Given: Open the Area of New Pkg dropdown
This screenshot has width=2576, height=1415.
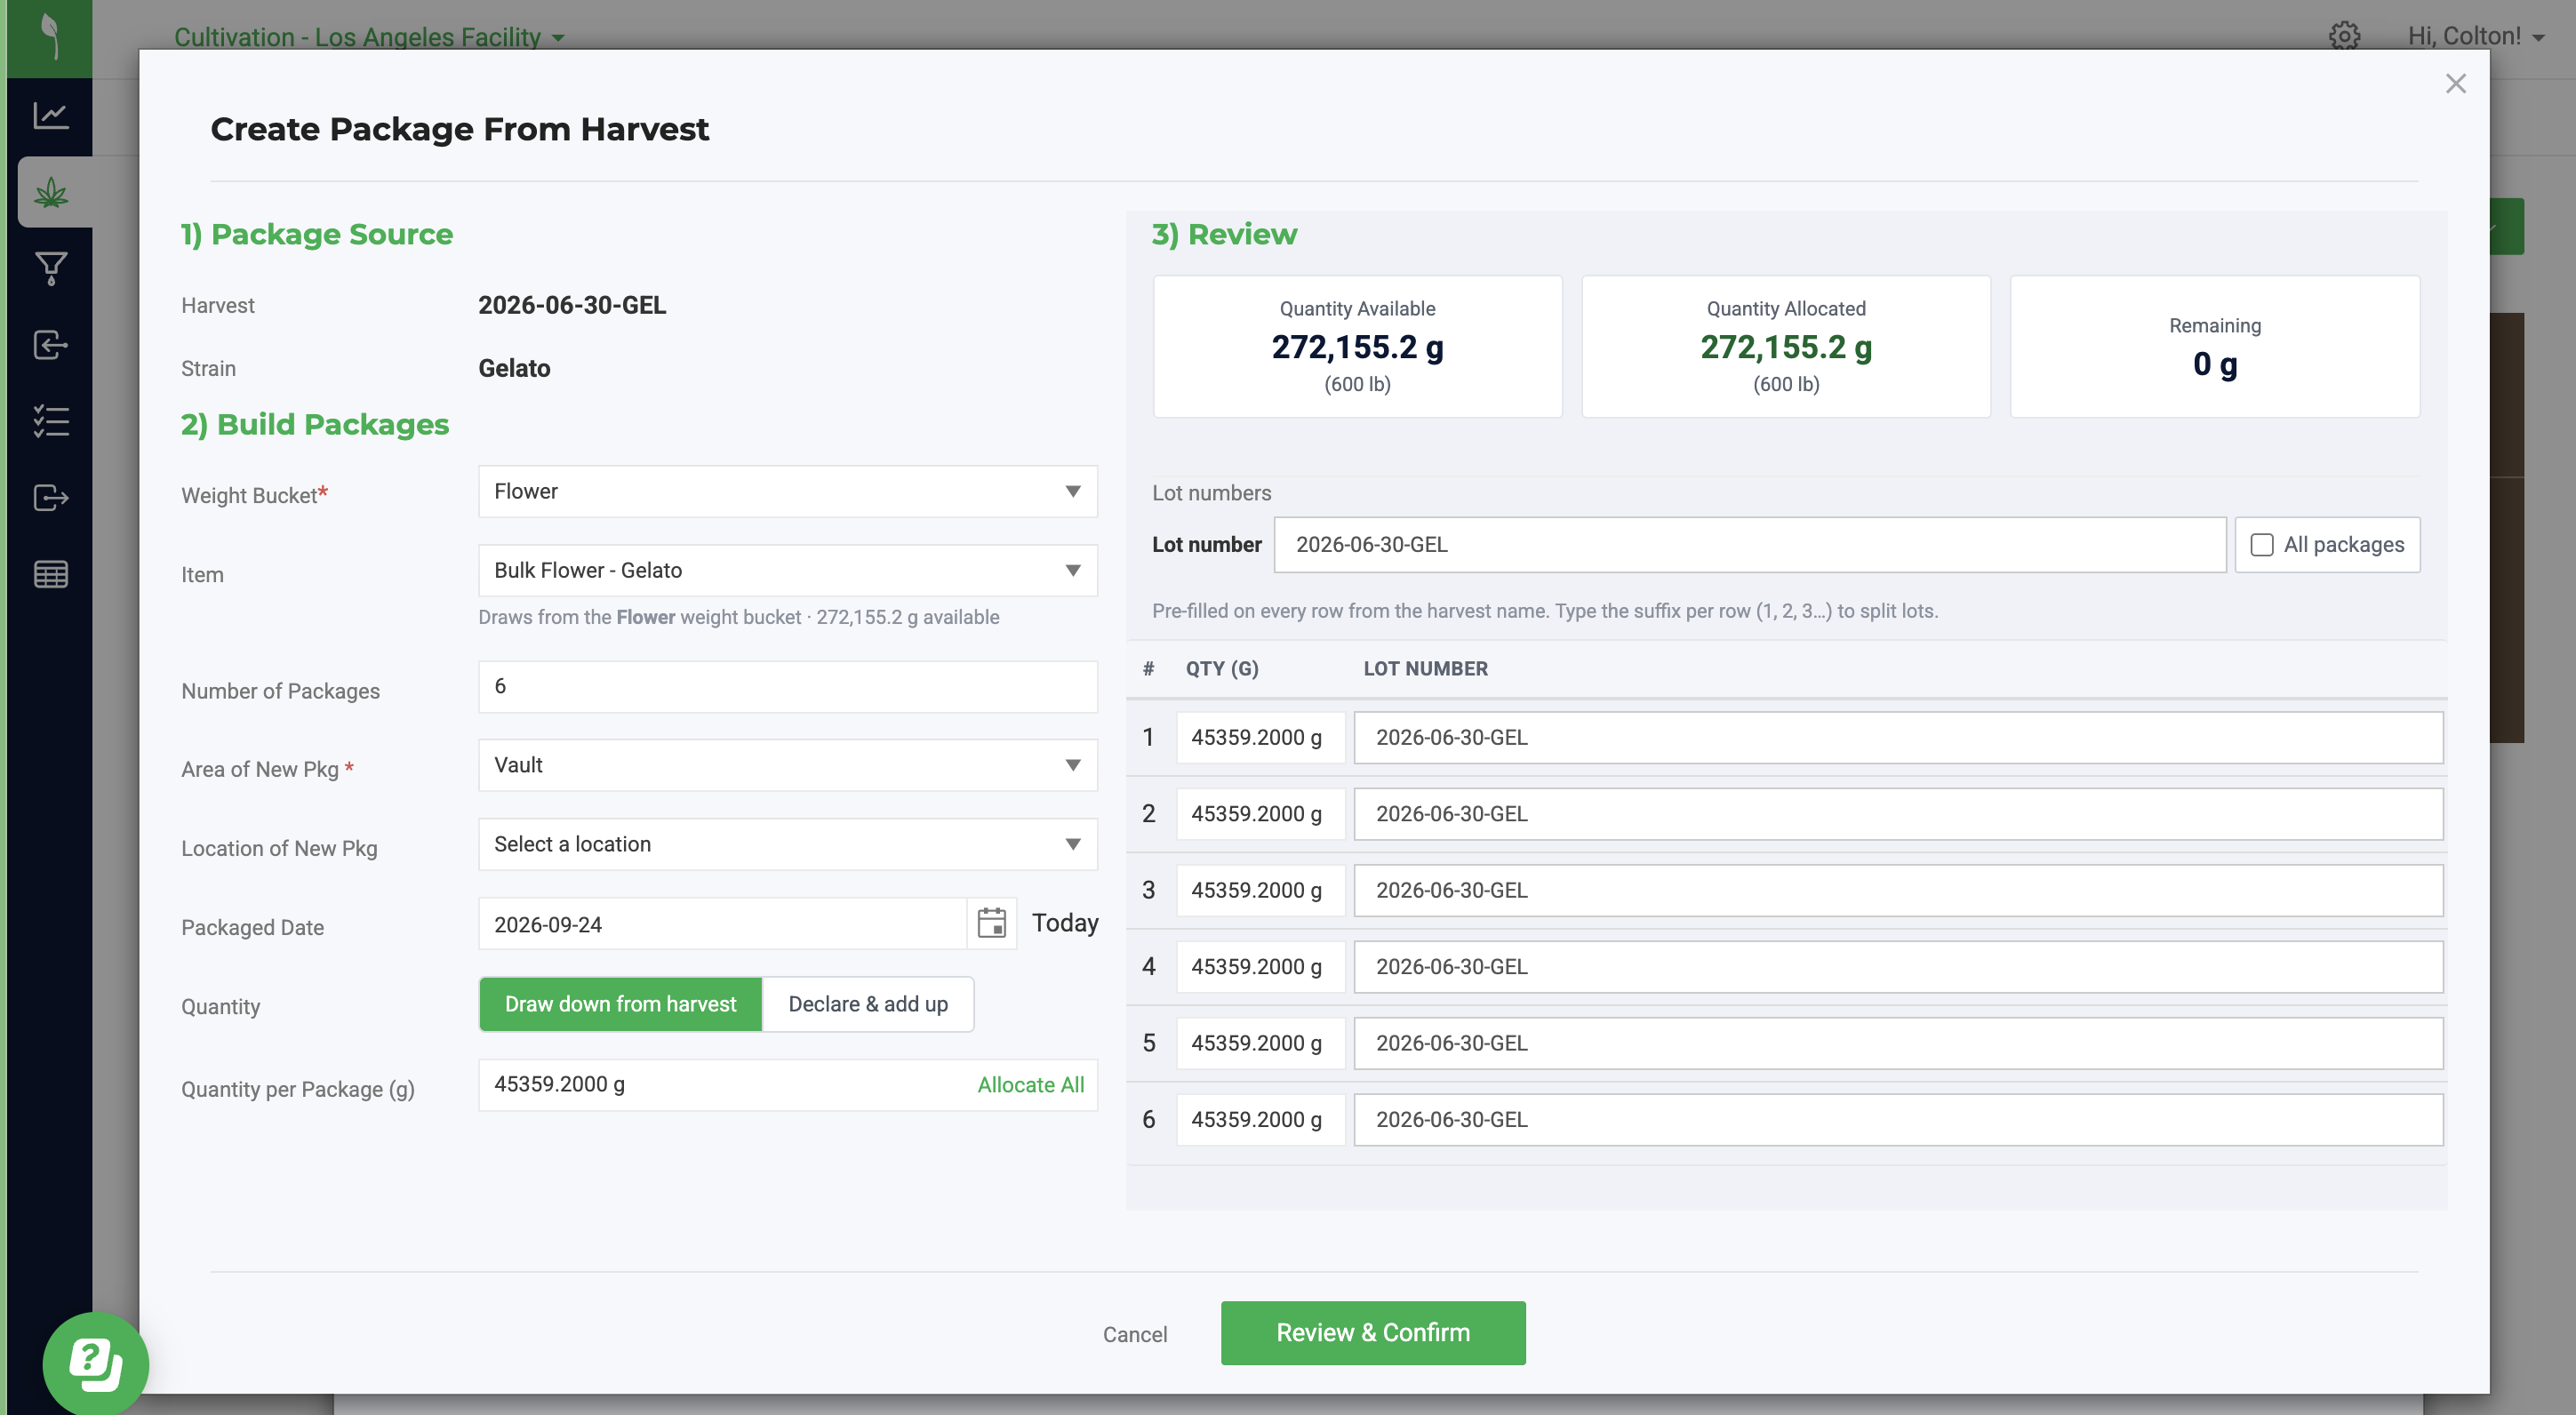Looking at the screenshot, I should (x=787, y=765).
